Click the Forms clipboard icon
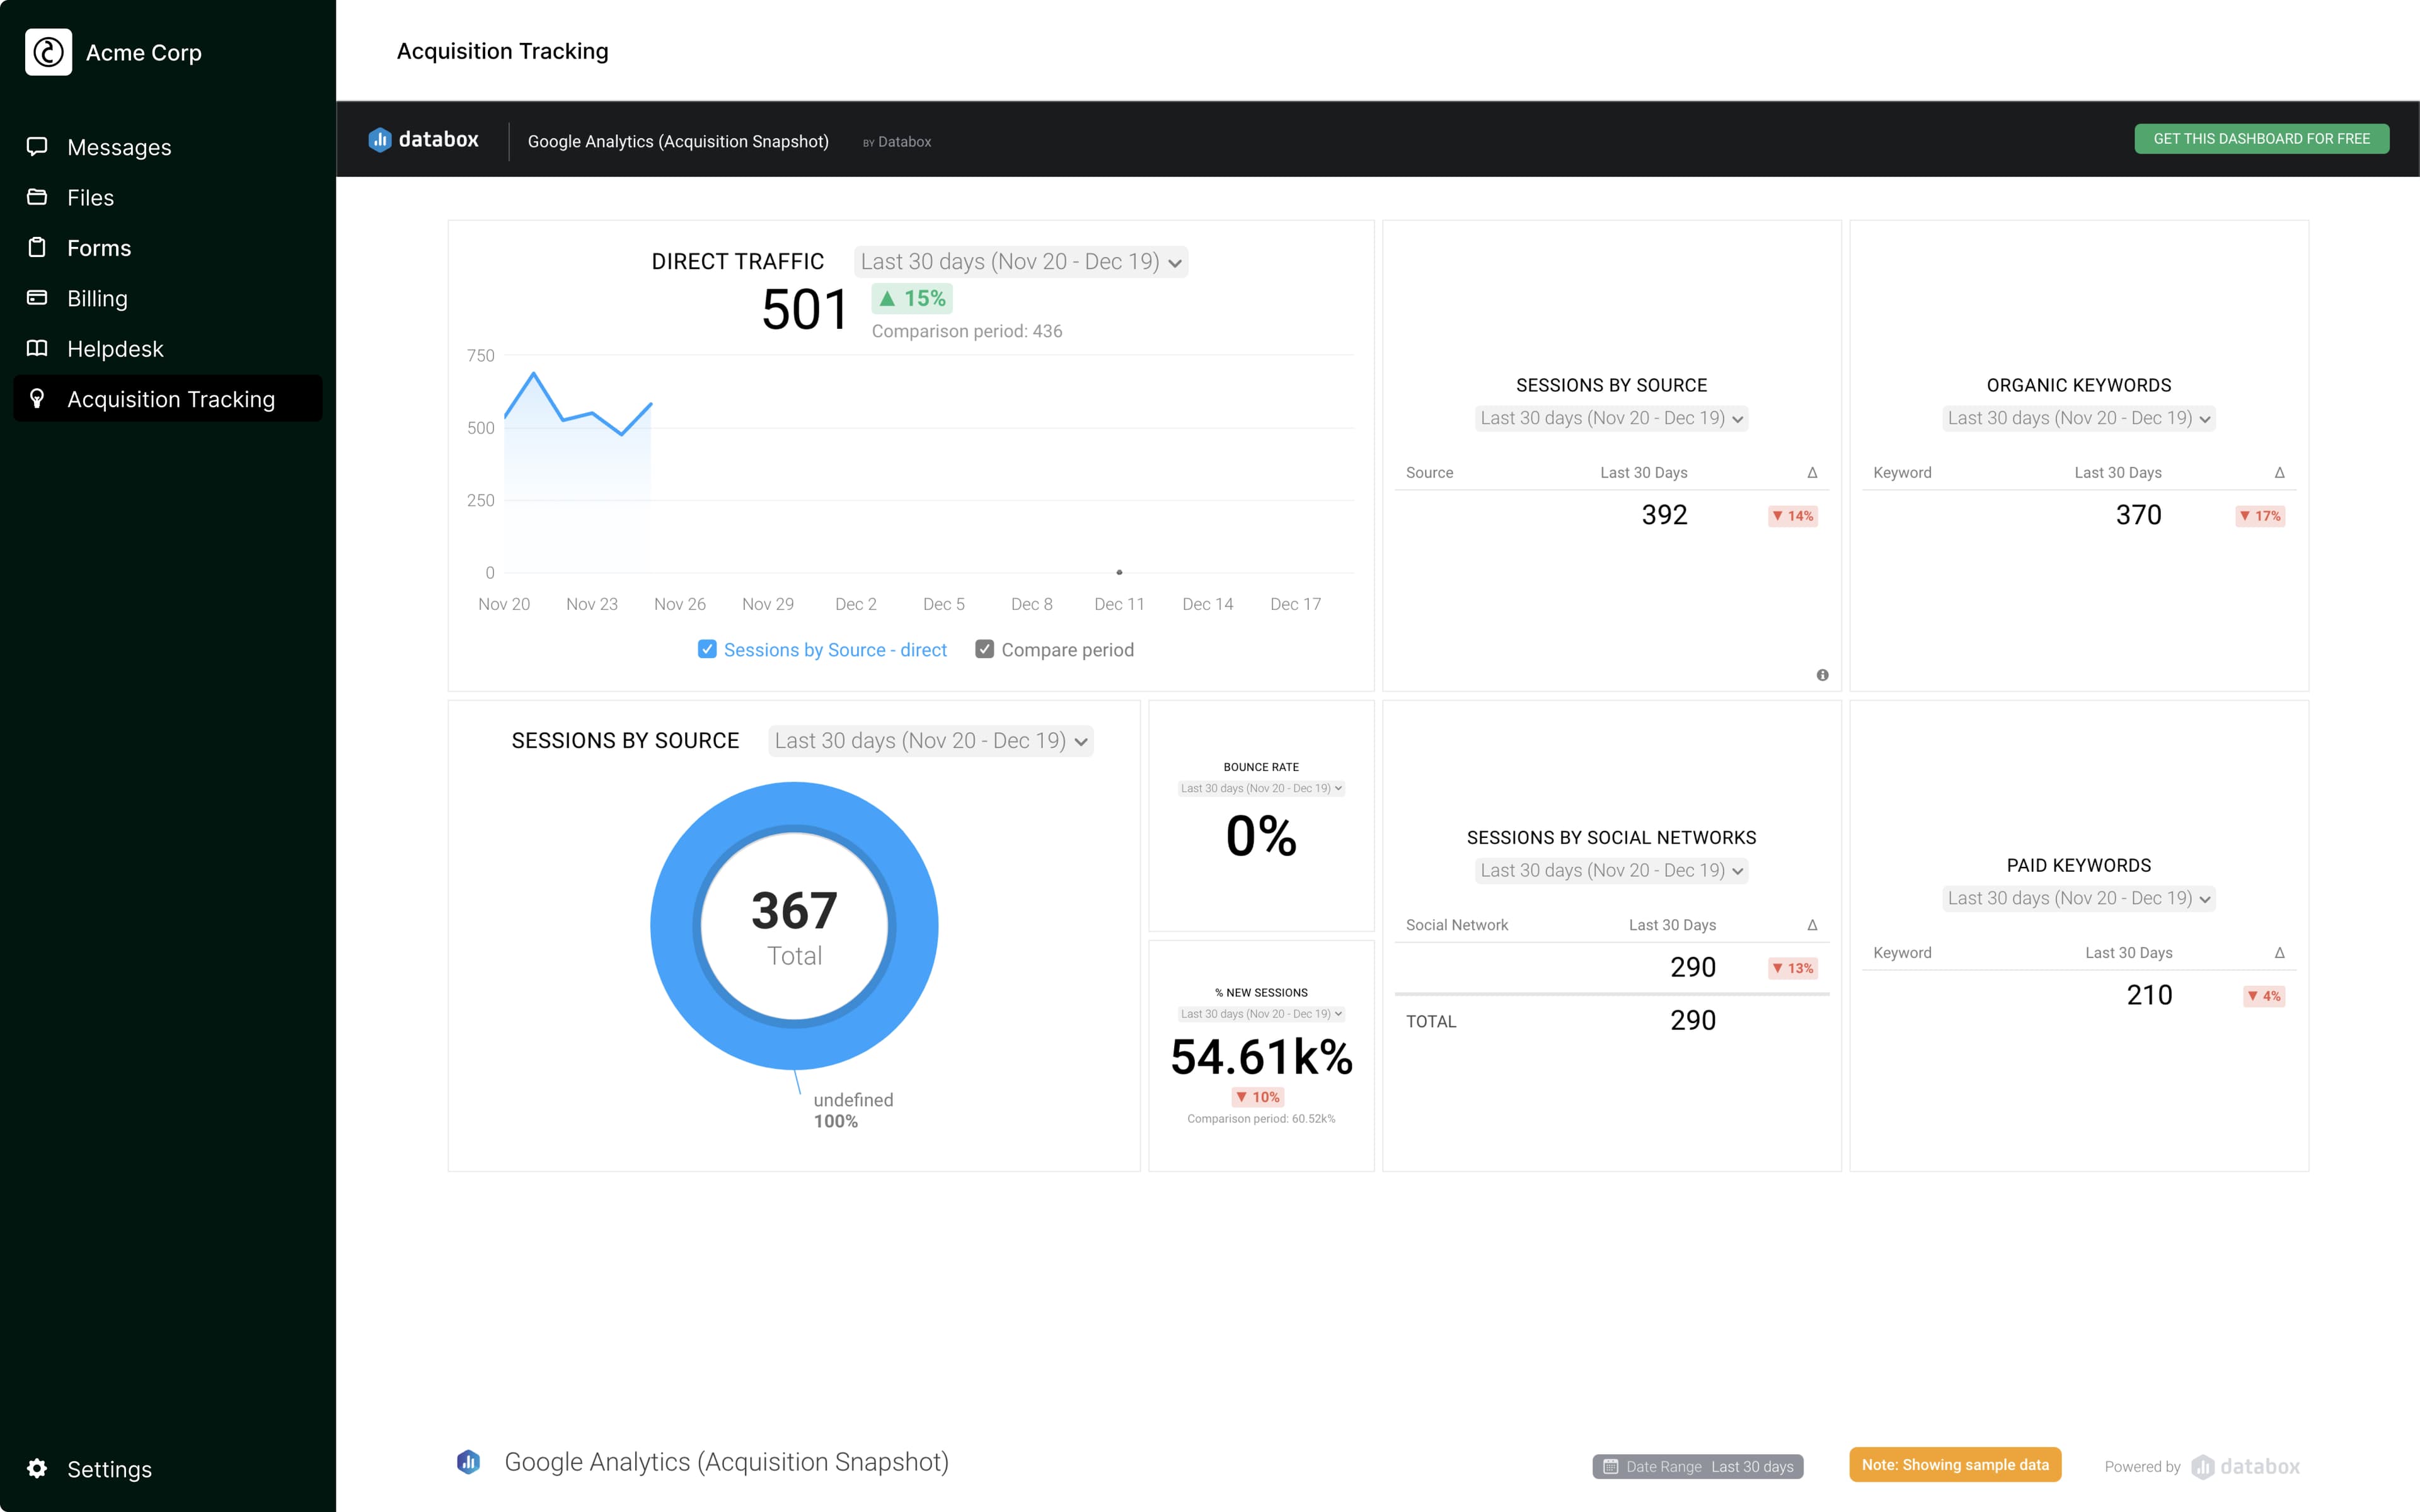 (x=37, y=247)
